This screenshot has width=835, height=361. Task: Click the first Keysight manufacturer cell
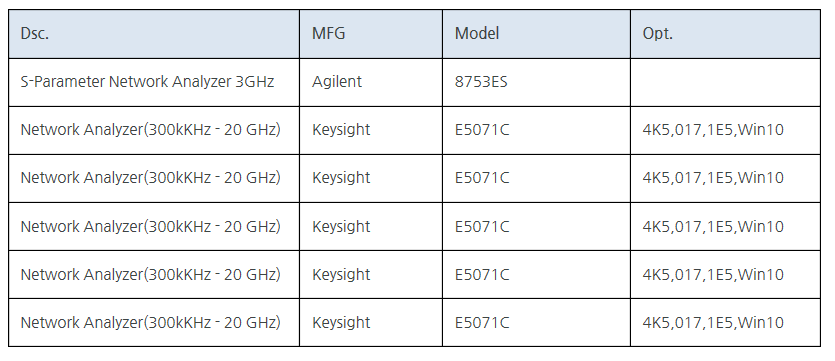[x=371, y=130]
